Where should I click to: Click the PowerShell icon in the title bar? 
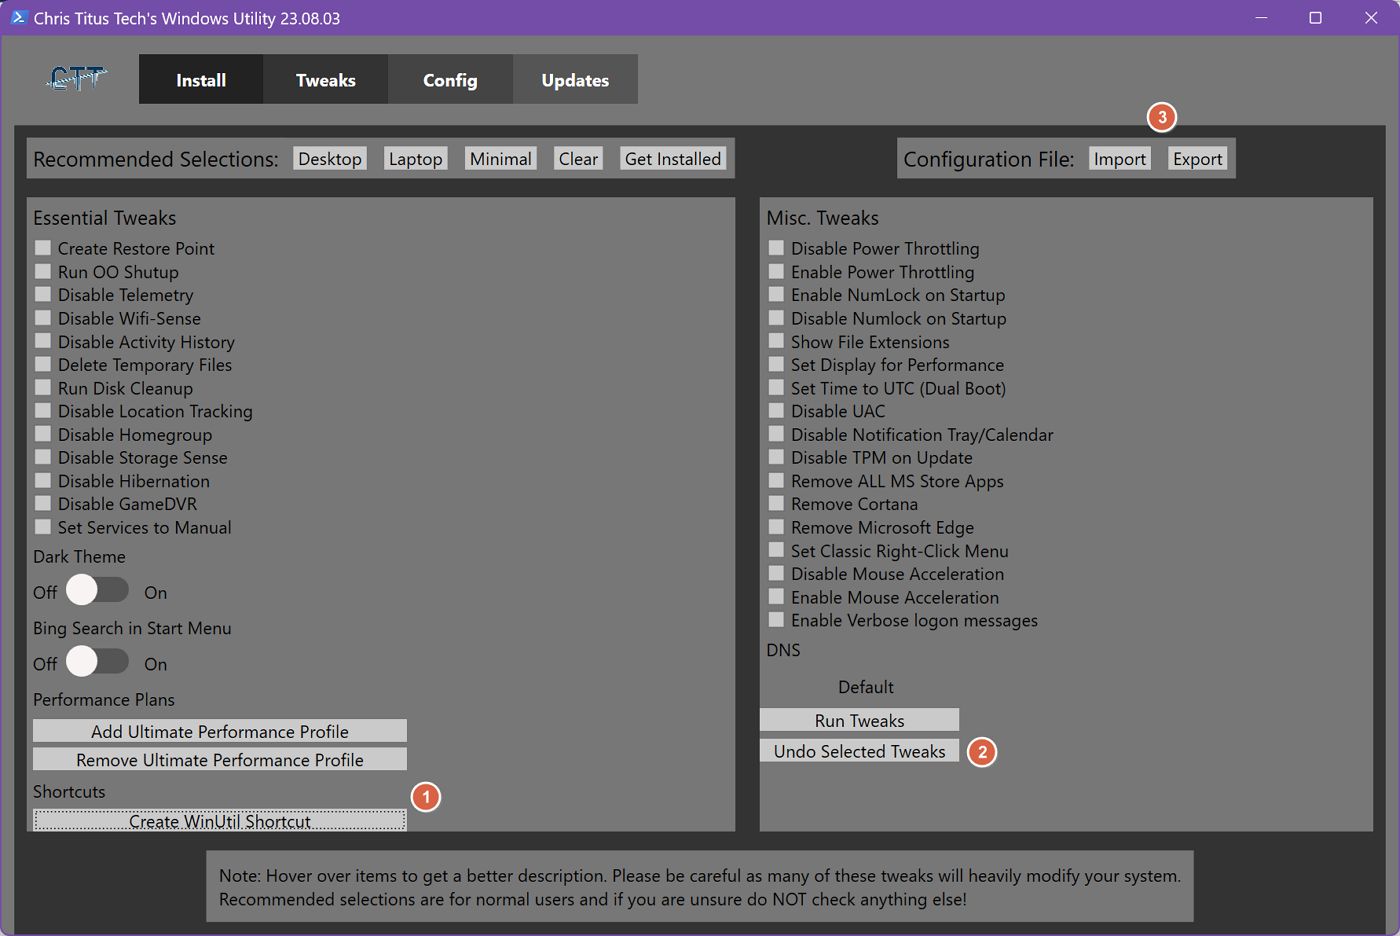coord(18,18)
